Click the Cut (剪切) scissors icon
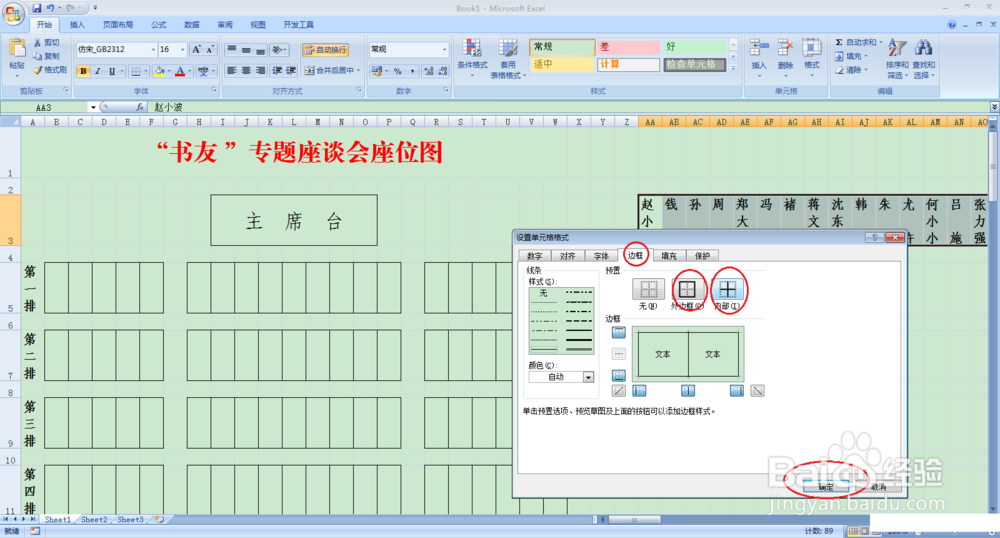This screenshot has height=538, width=1000. pos(37,43)
